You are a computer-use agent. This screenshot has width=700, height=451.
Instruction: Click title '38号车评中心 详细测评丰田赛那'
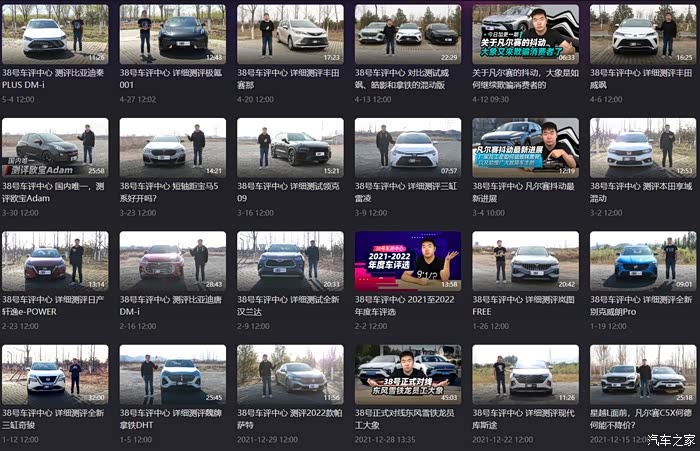tap(288, 79)
